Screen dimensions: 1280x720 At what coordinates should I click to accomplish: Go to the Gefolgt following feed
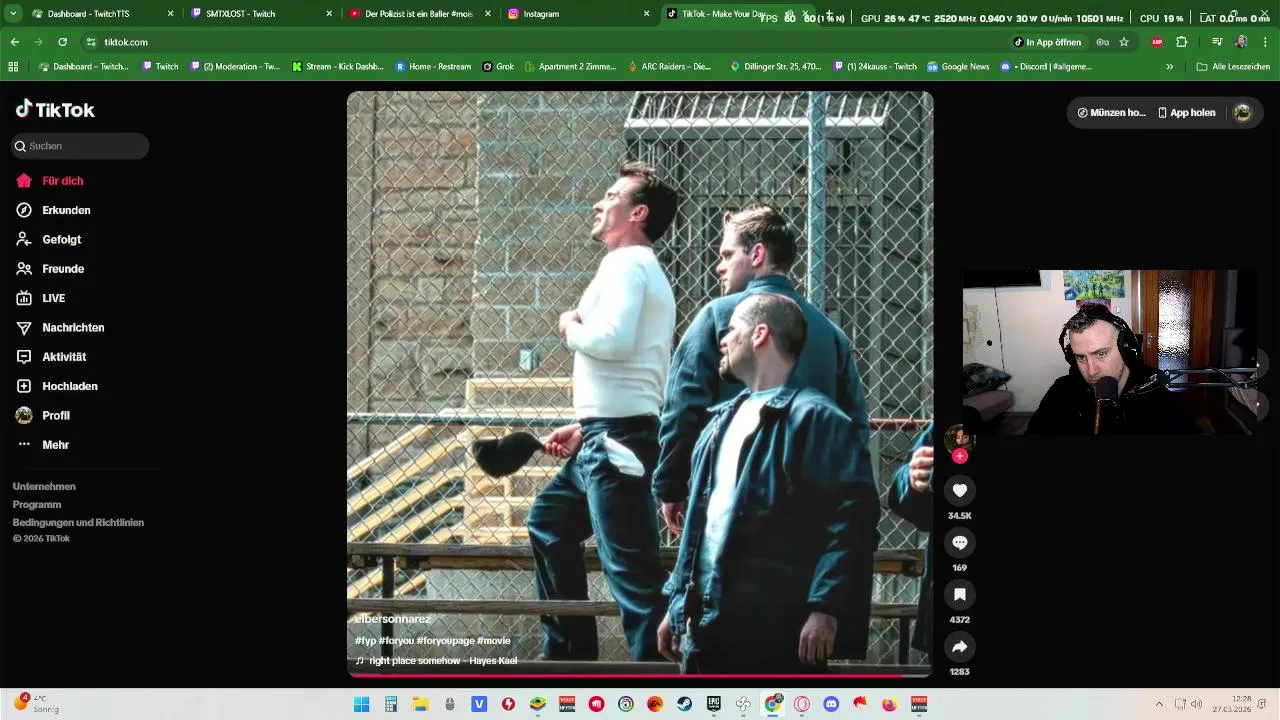point(49,240)
